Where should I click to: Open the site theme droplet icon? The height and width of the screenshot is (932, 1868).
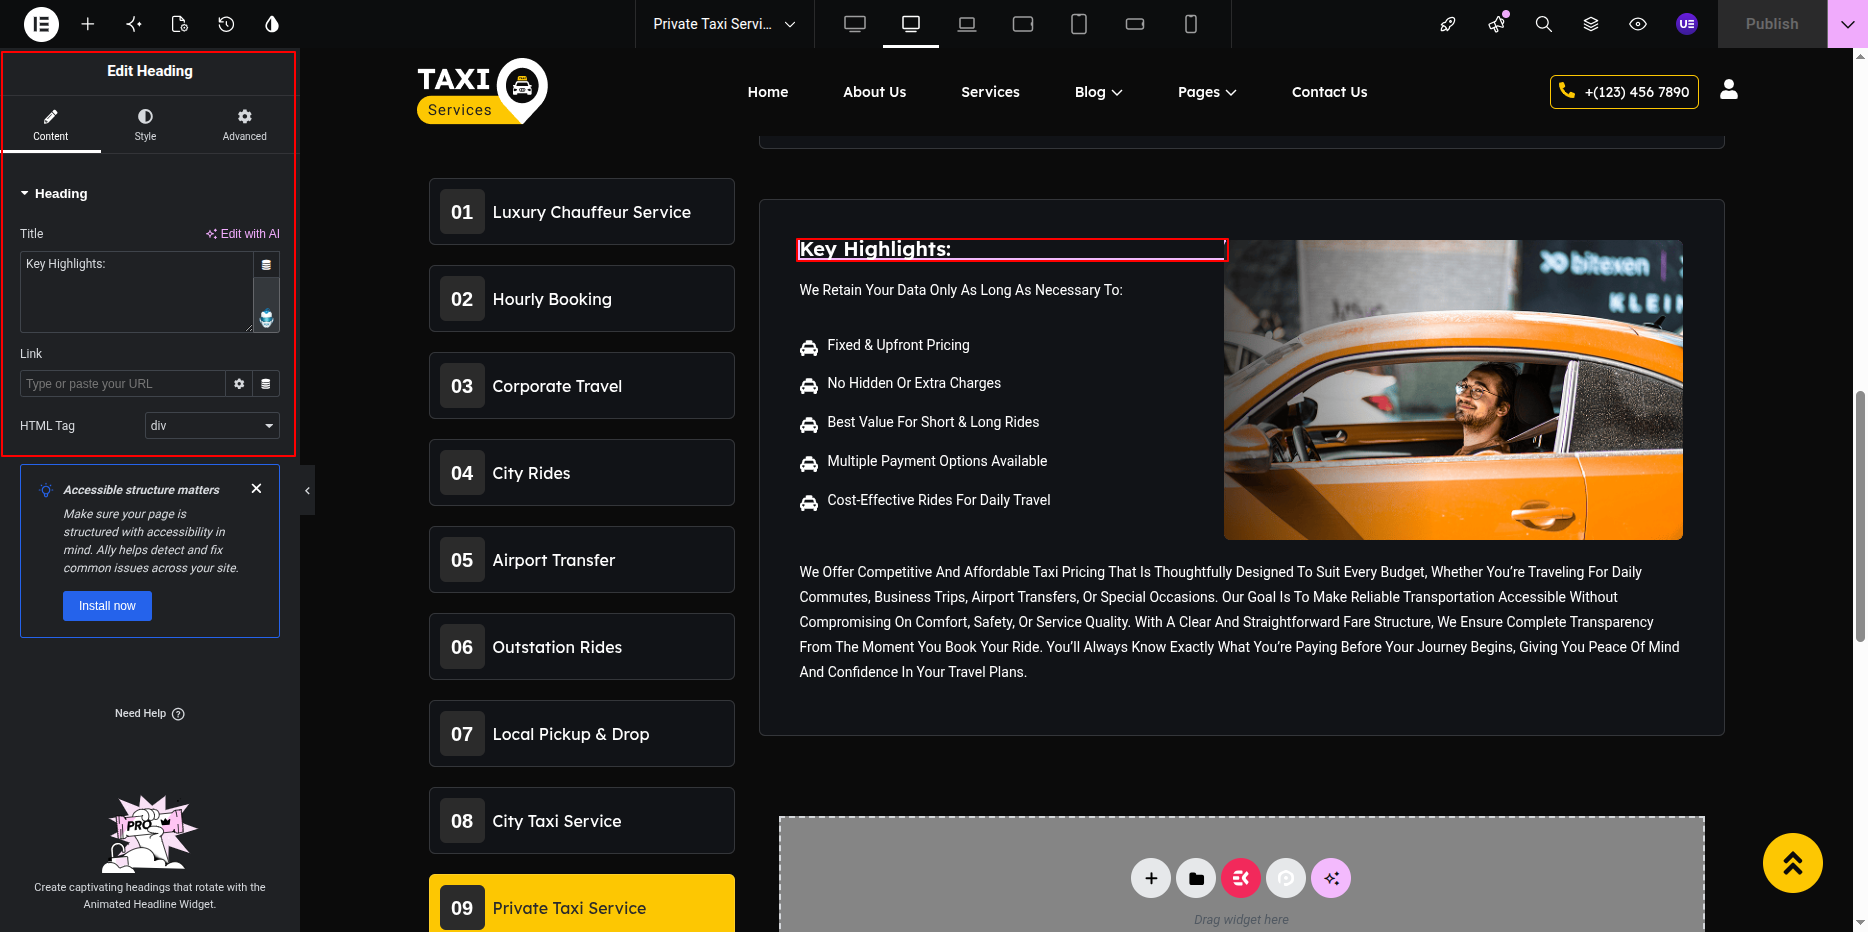coord(272,24)
